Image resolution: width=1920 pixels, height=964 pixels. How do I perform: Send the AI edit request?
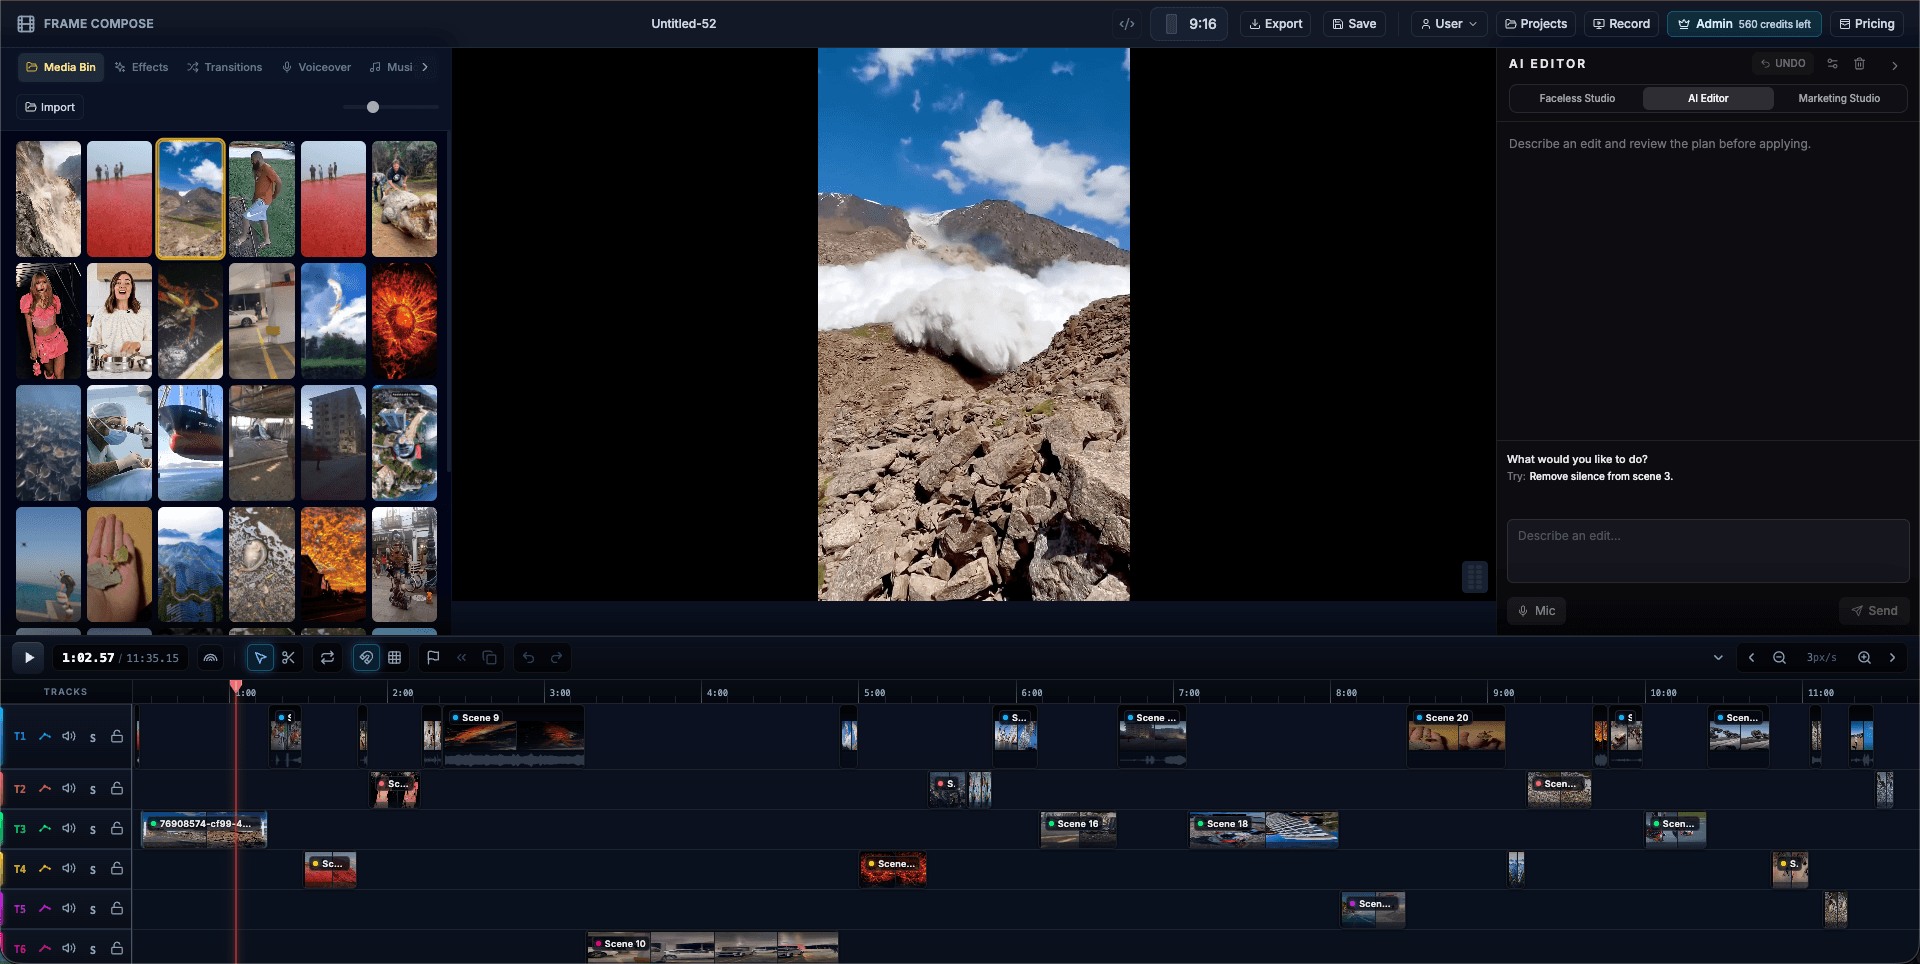pos(1874,611)
